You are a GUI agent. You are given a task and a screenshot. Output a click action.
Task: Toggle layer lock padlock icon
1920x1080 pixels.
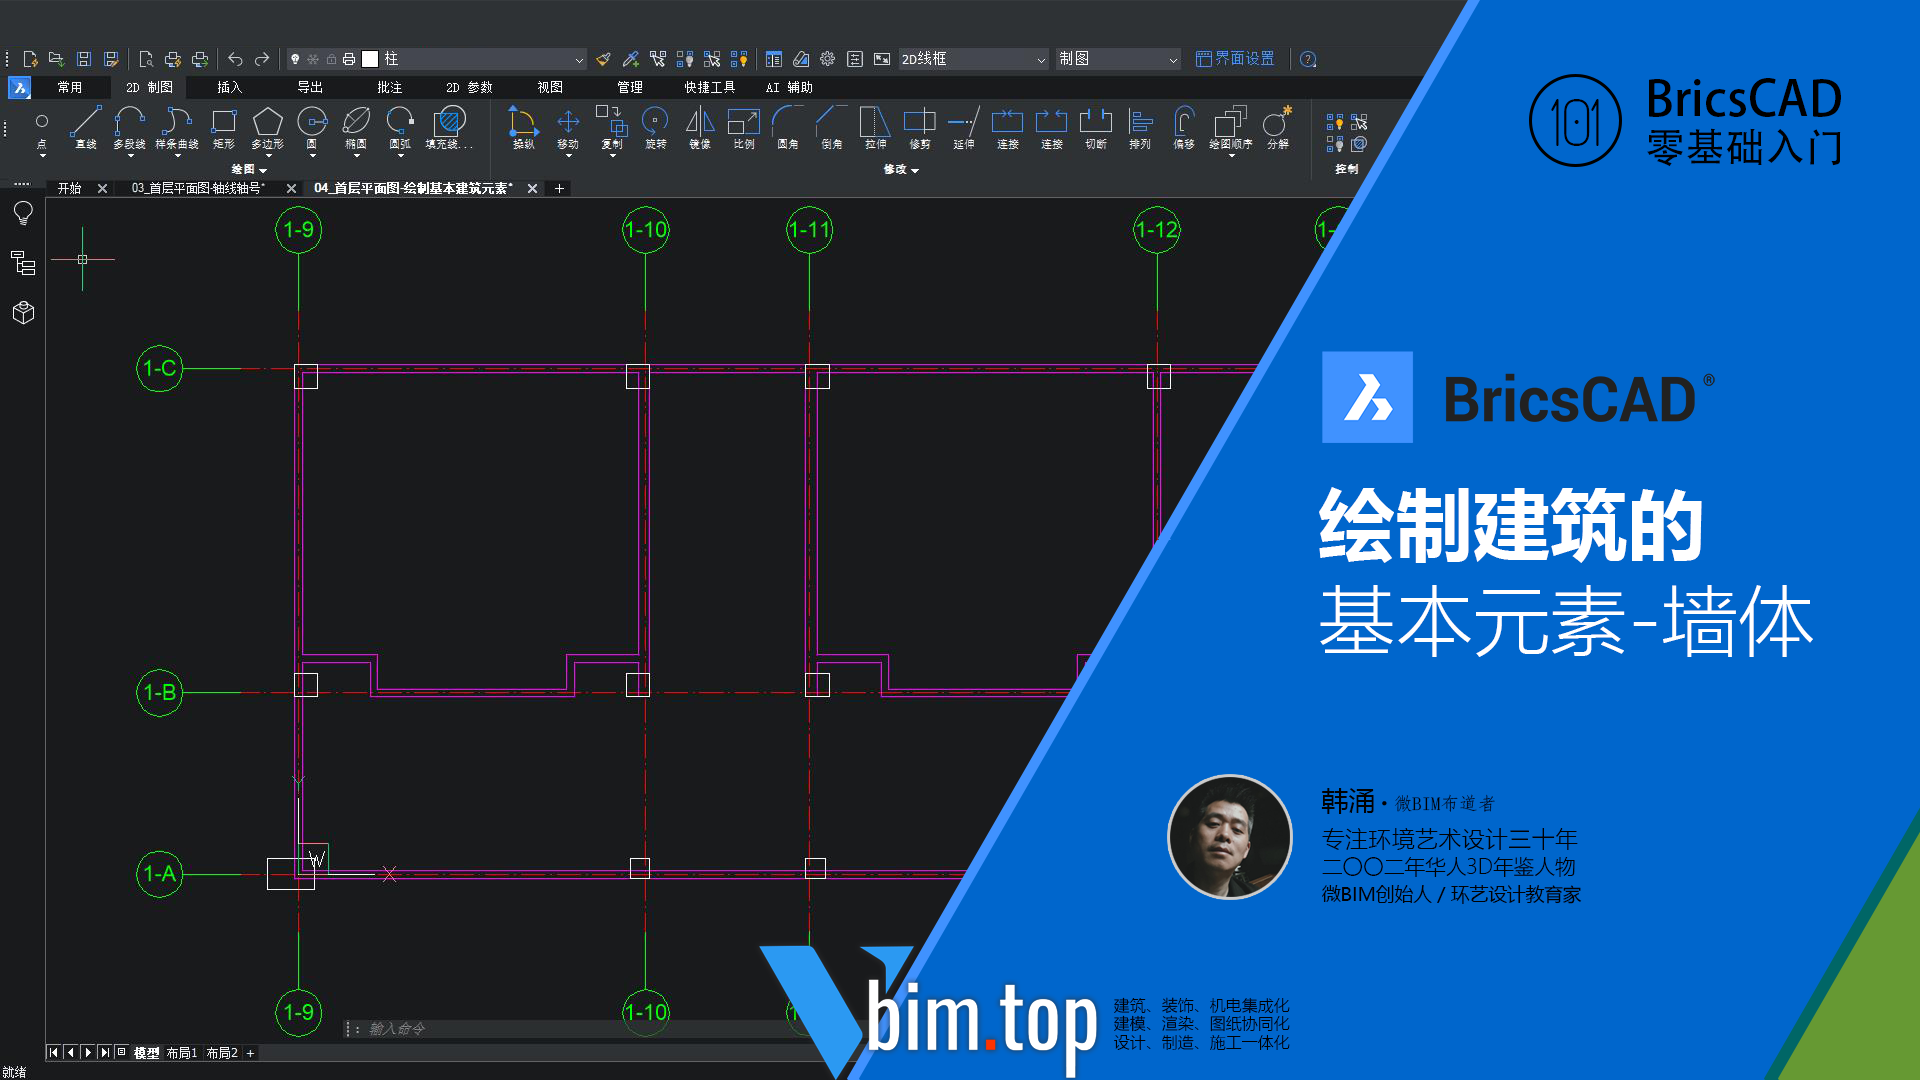tap(331, 60)
